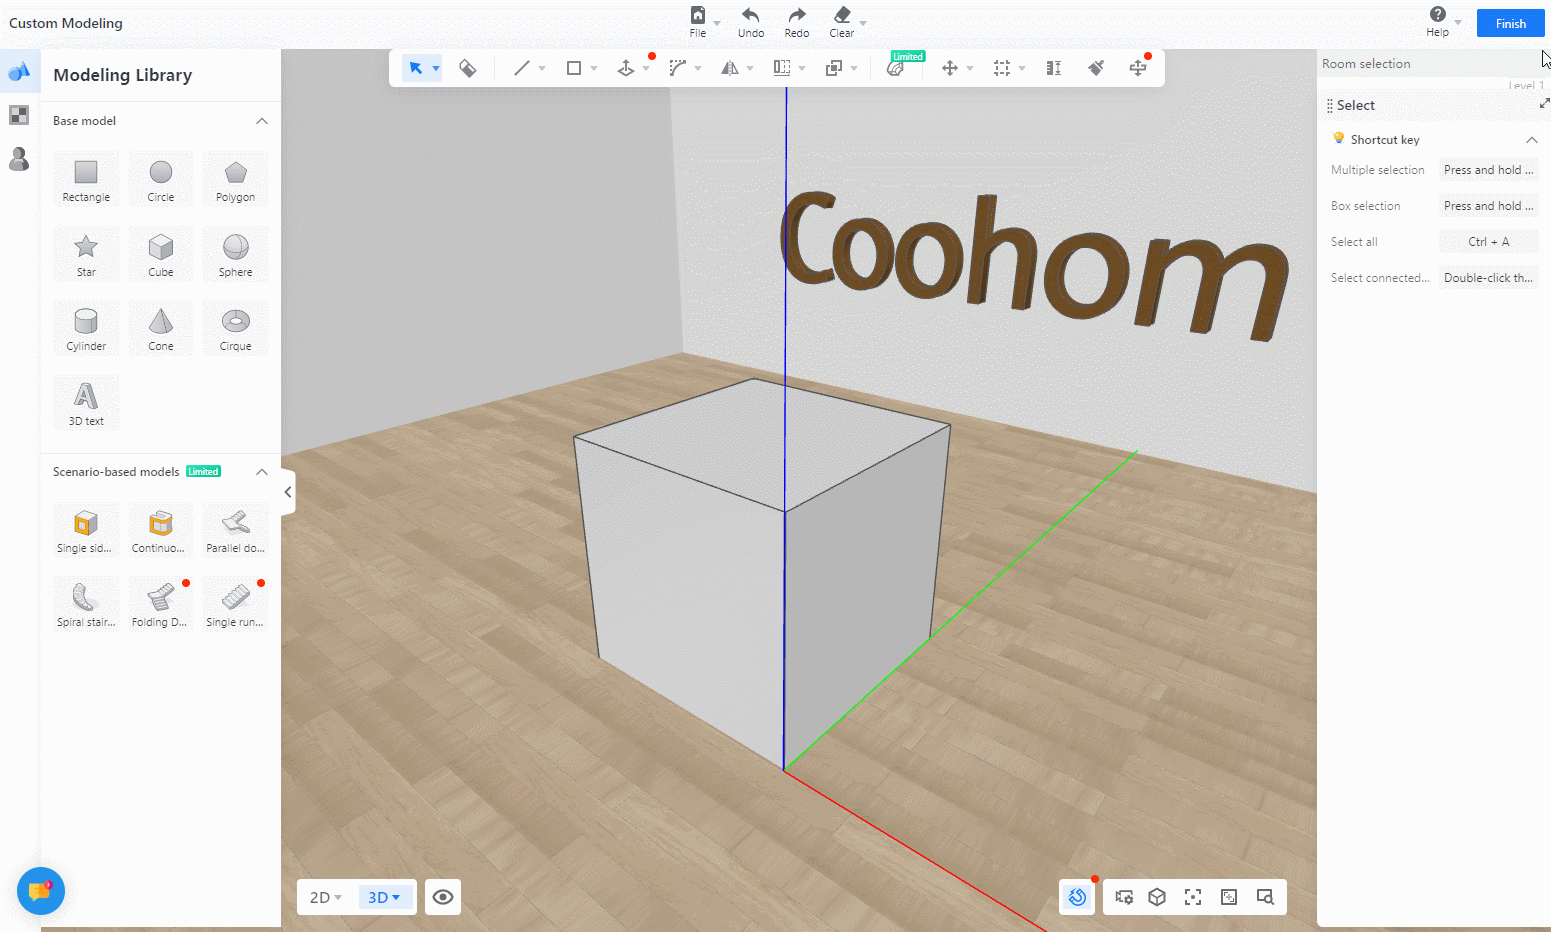
Task: Click the Finish button
Action: pyautogui.click(x=1511, y=23)
